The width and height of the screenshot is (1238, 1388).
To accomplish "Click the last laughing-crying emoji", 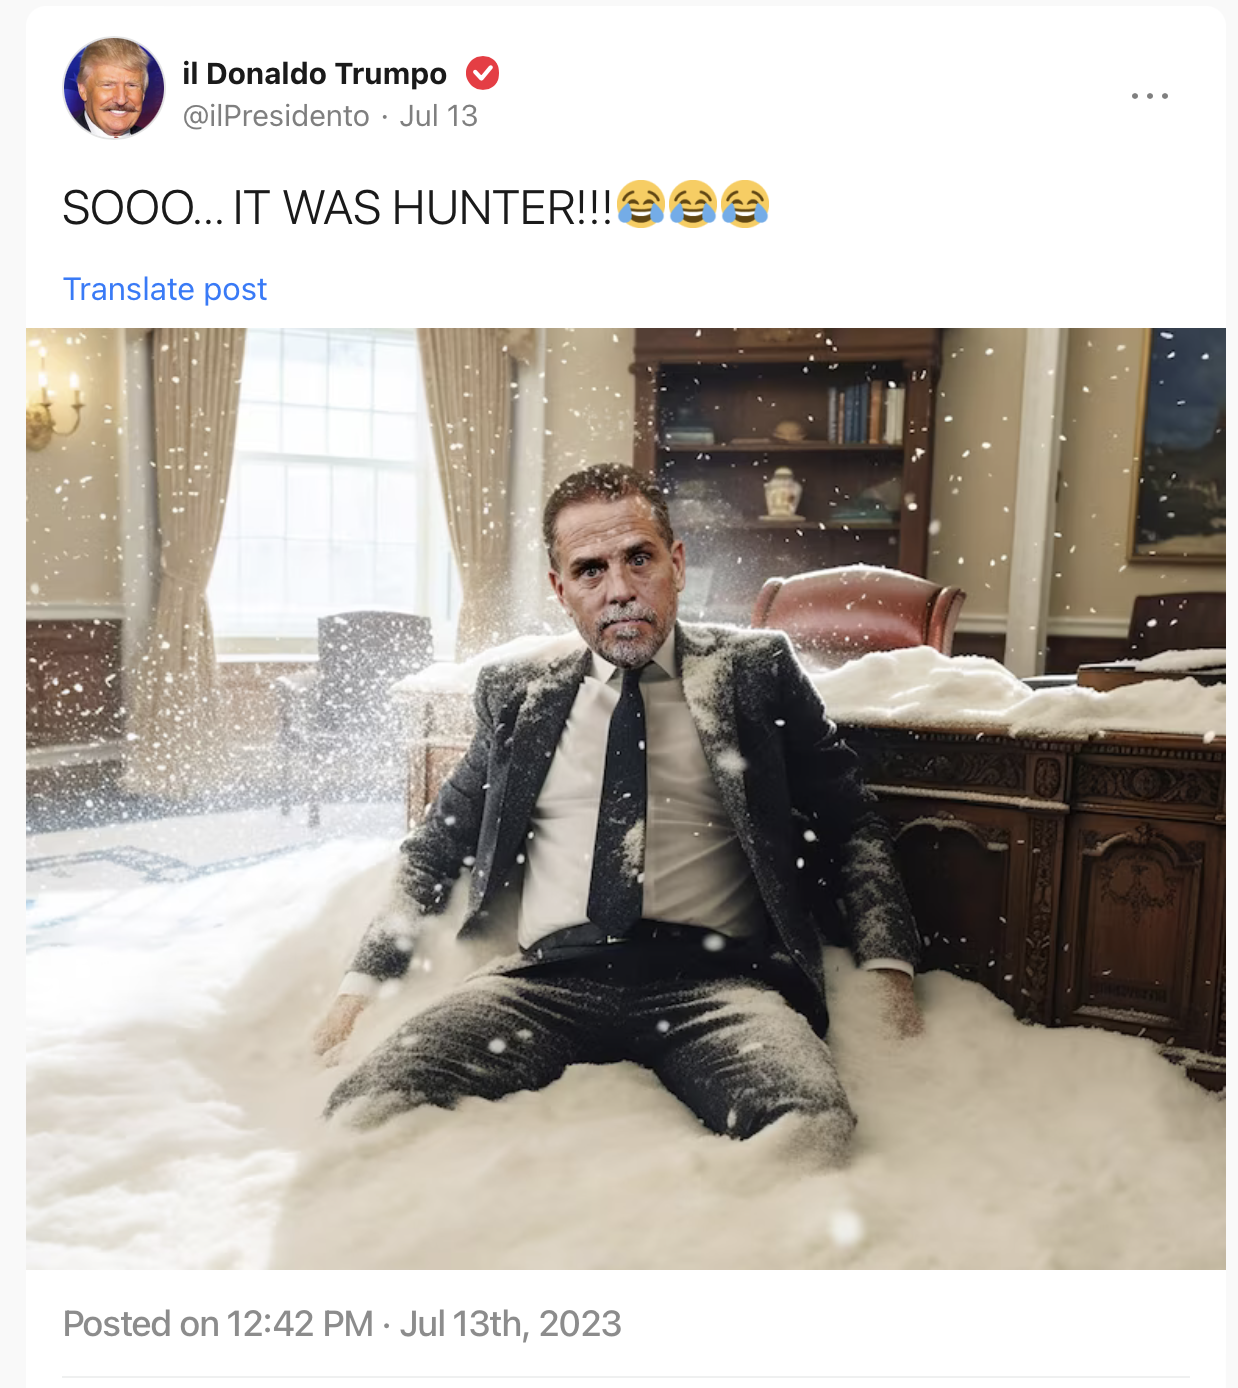I will [745, 205].
